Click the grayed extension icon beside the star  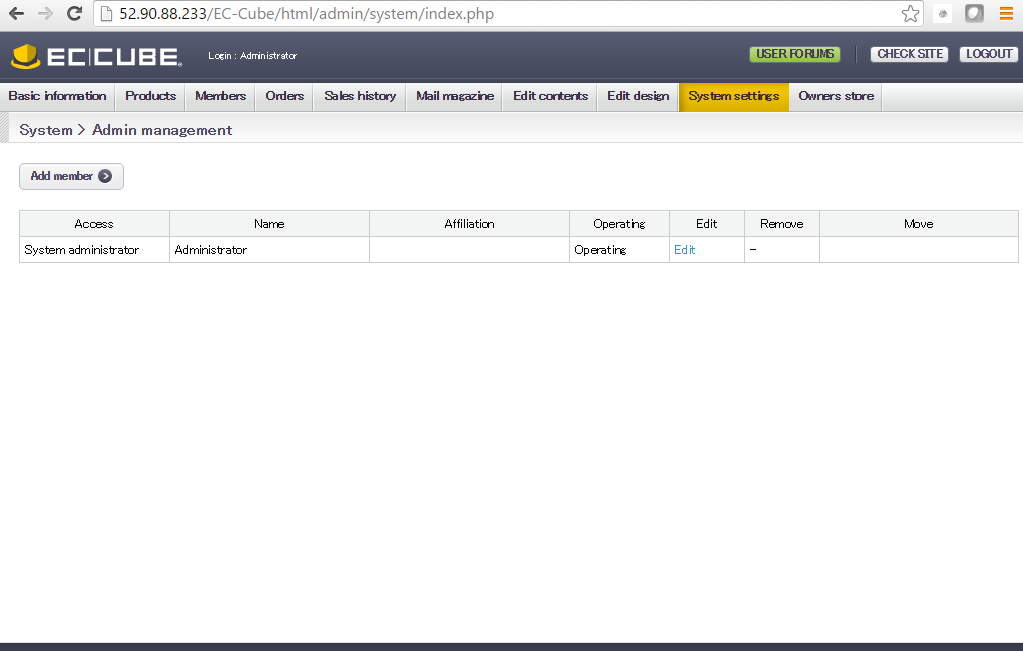pos(941,14)
